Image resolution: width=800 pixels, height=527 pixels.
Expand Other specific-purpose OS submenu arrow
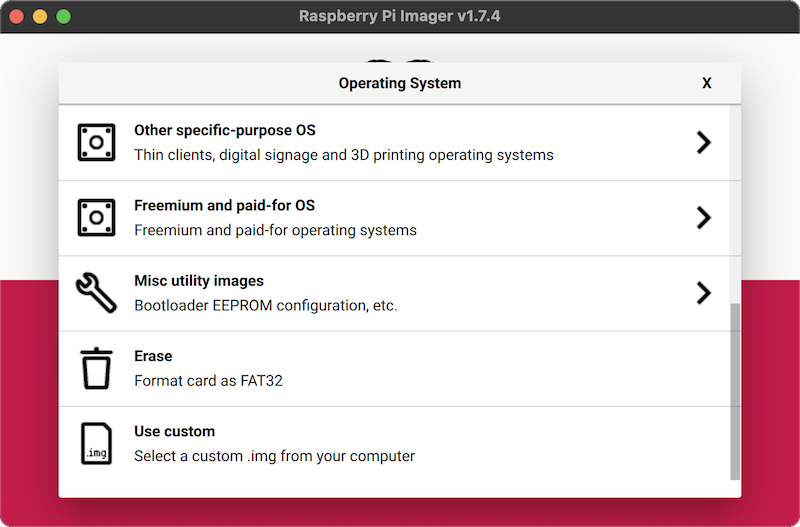pos(703,143)
